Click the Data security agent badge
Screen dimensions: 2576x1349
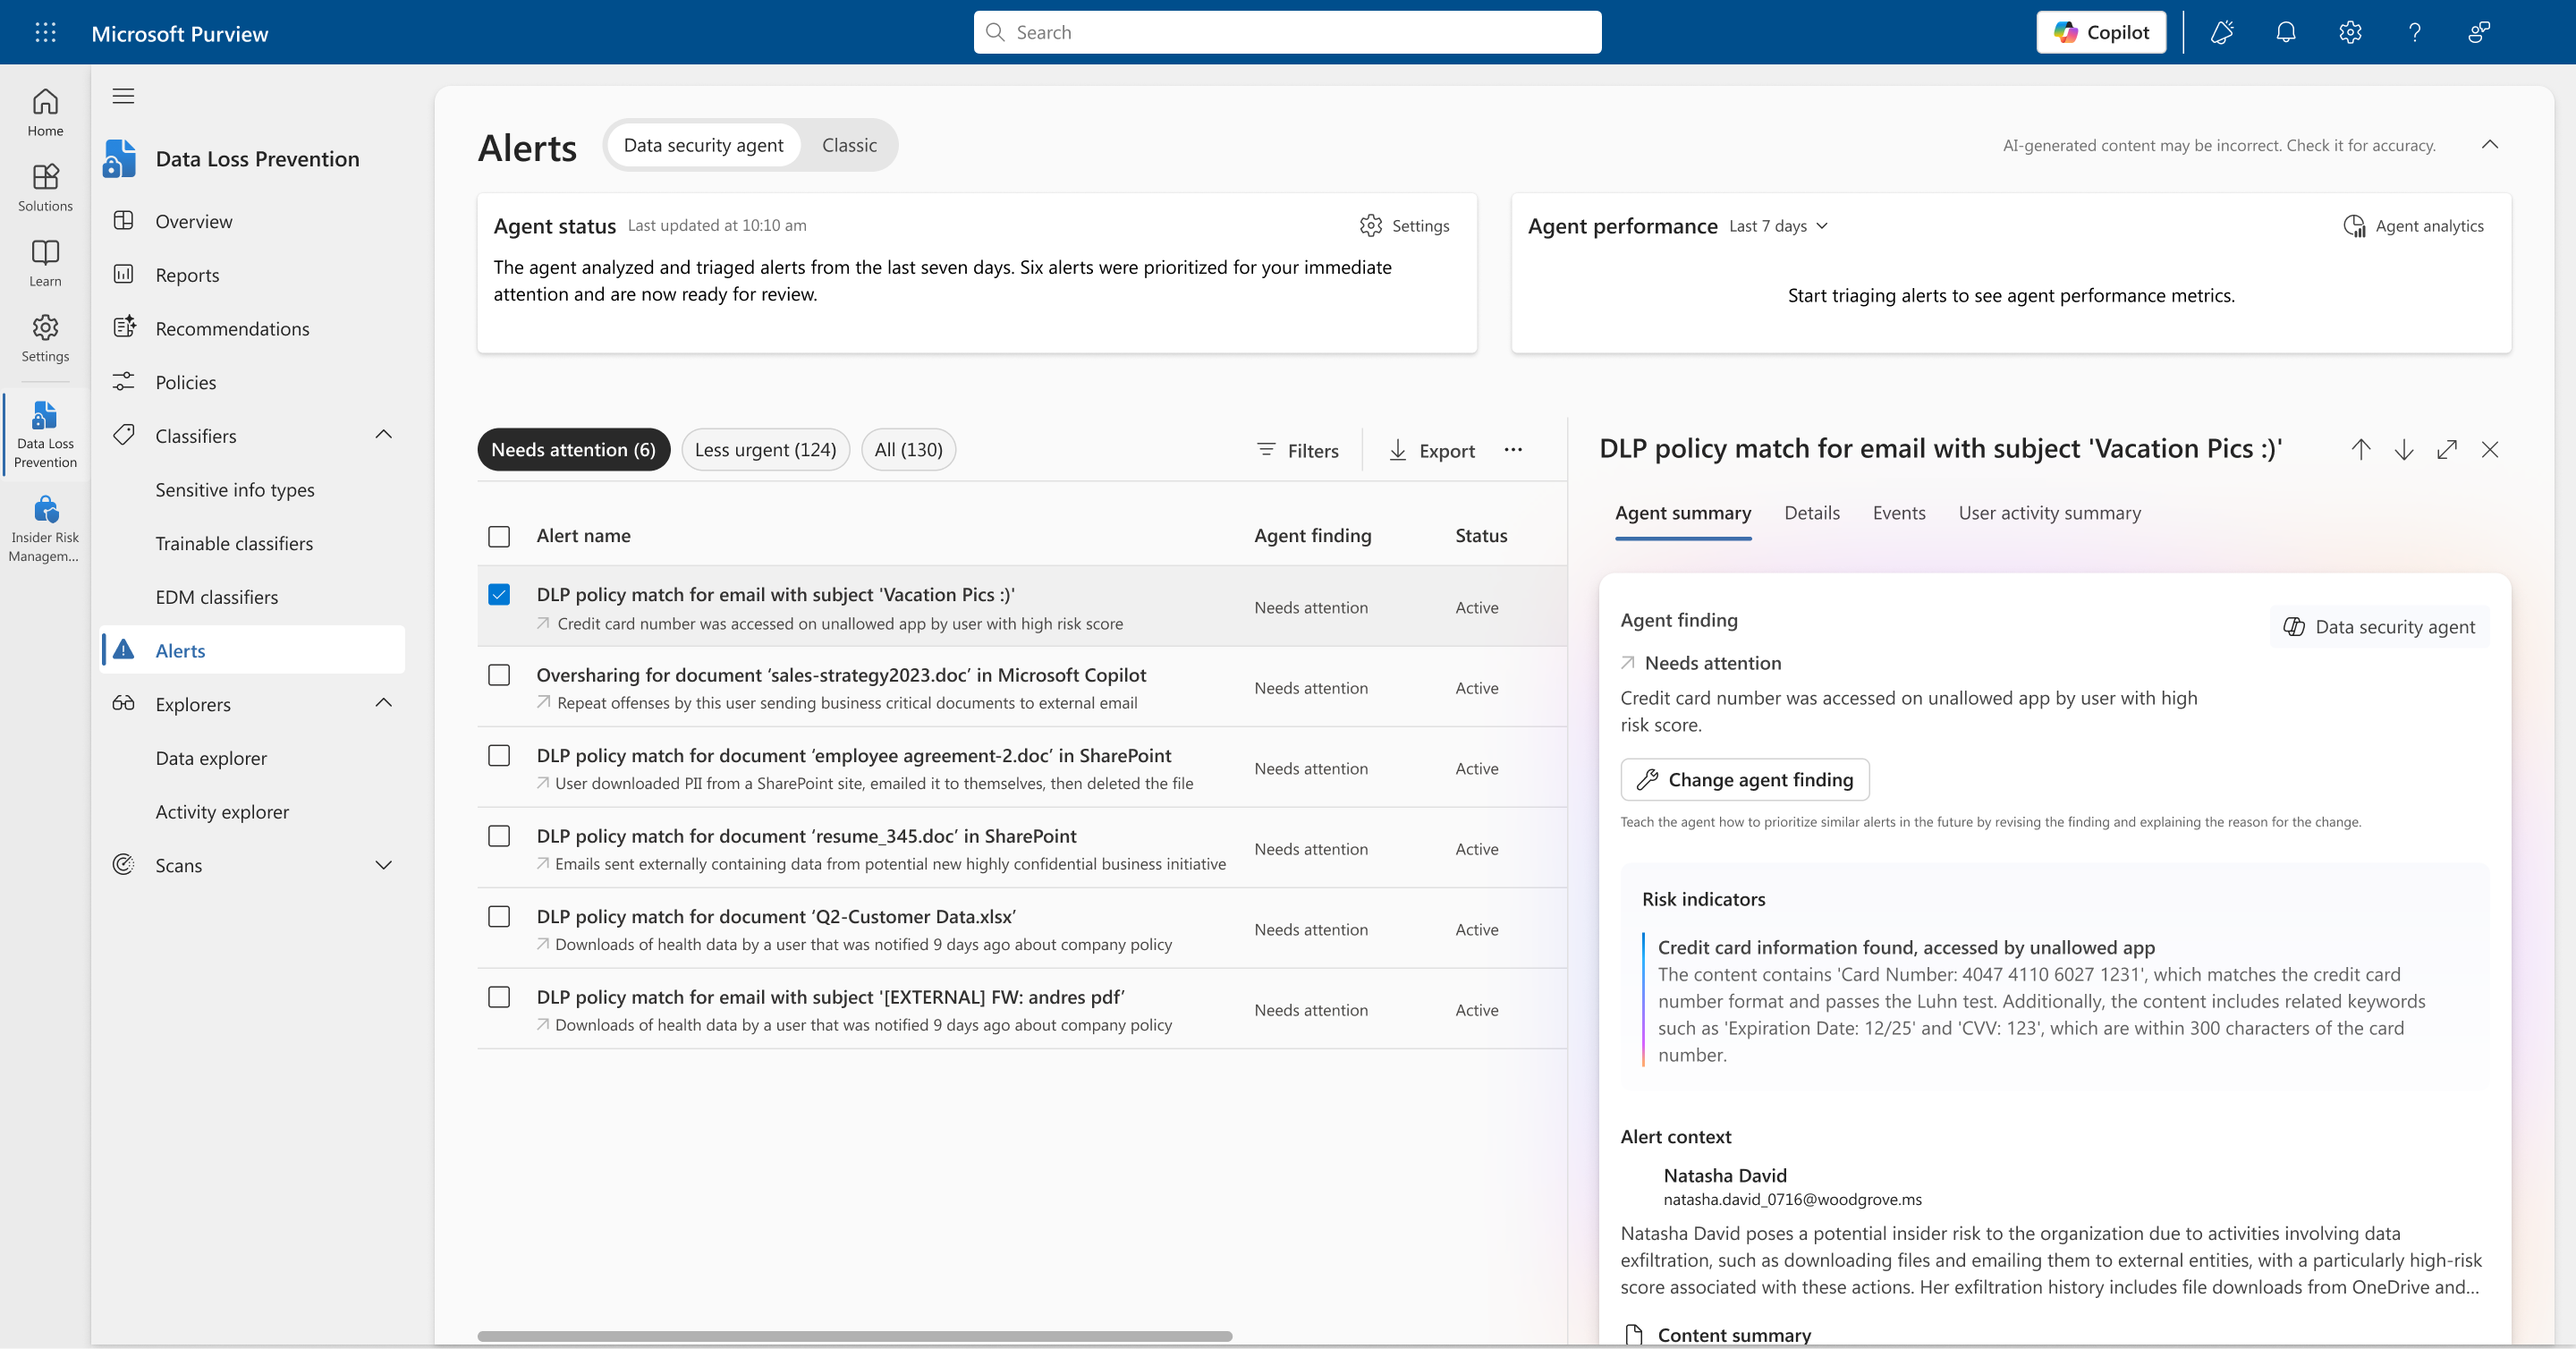pyautogui.click(x=2379, y=627)
